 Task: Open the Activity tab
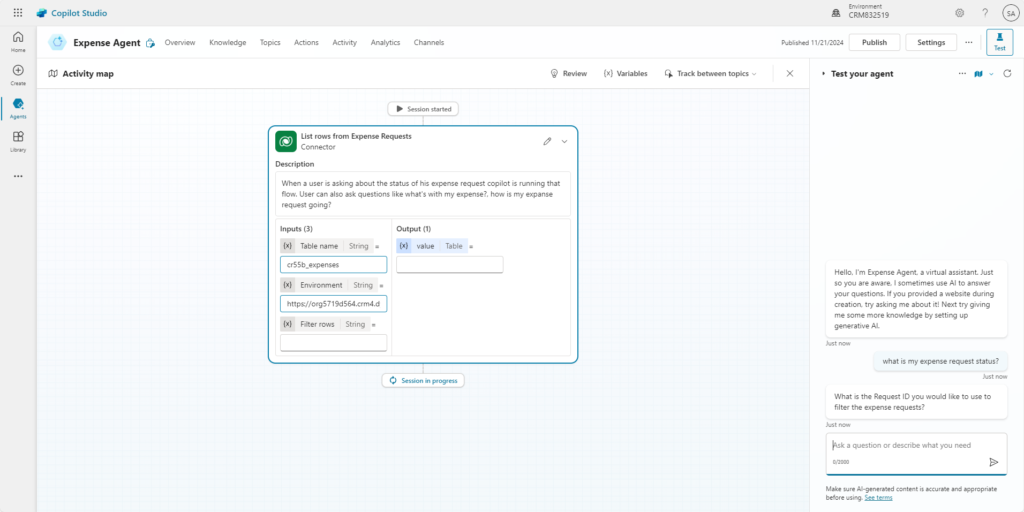pyautogui.click(x=345, y=42)
